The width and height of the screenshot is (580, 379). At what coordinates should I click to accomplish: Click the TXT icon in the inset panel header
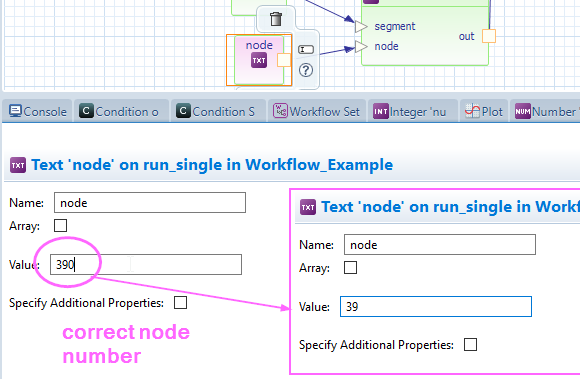(x=308, y=207)
